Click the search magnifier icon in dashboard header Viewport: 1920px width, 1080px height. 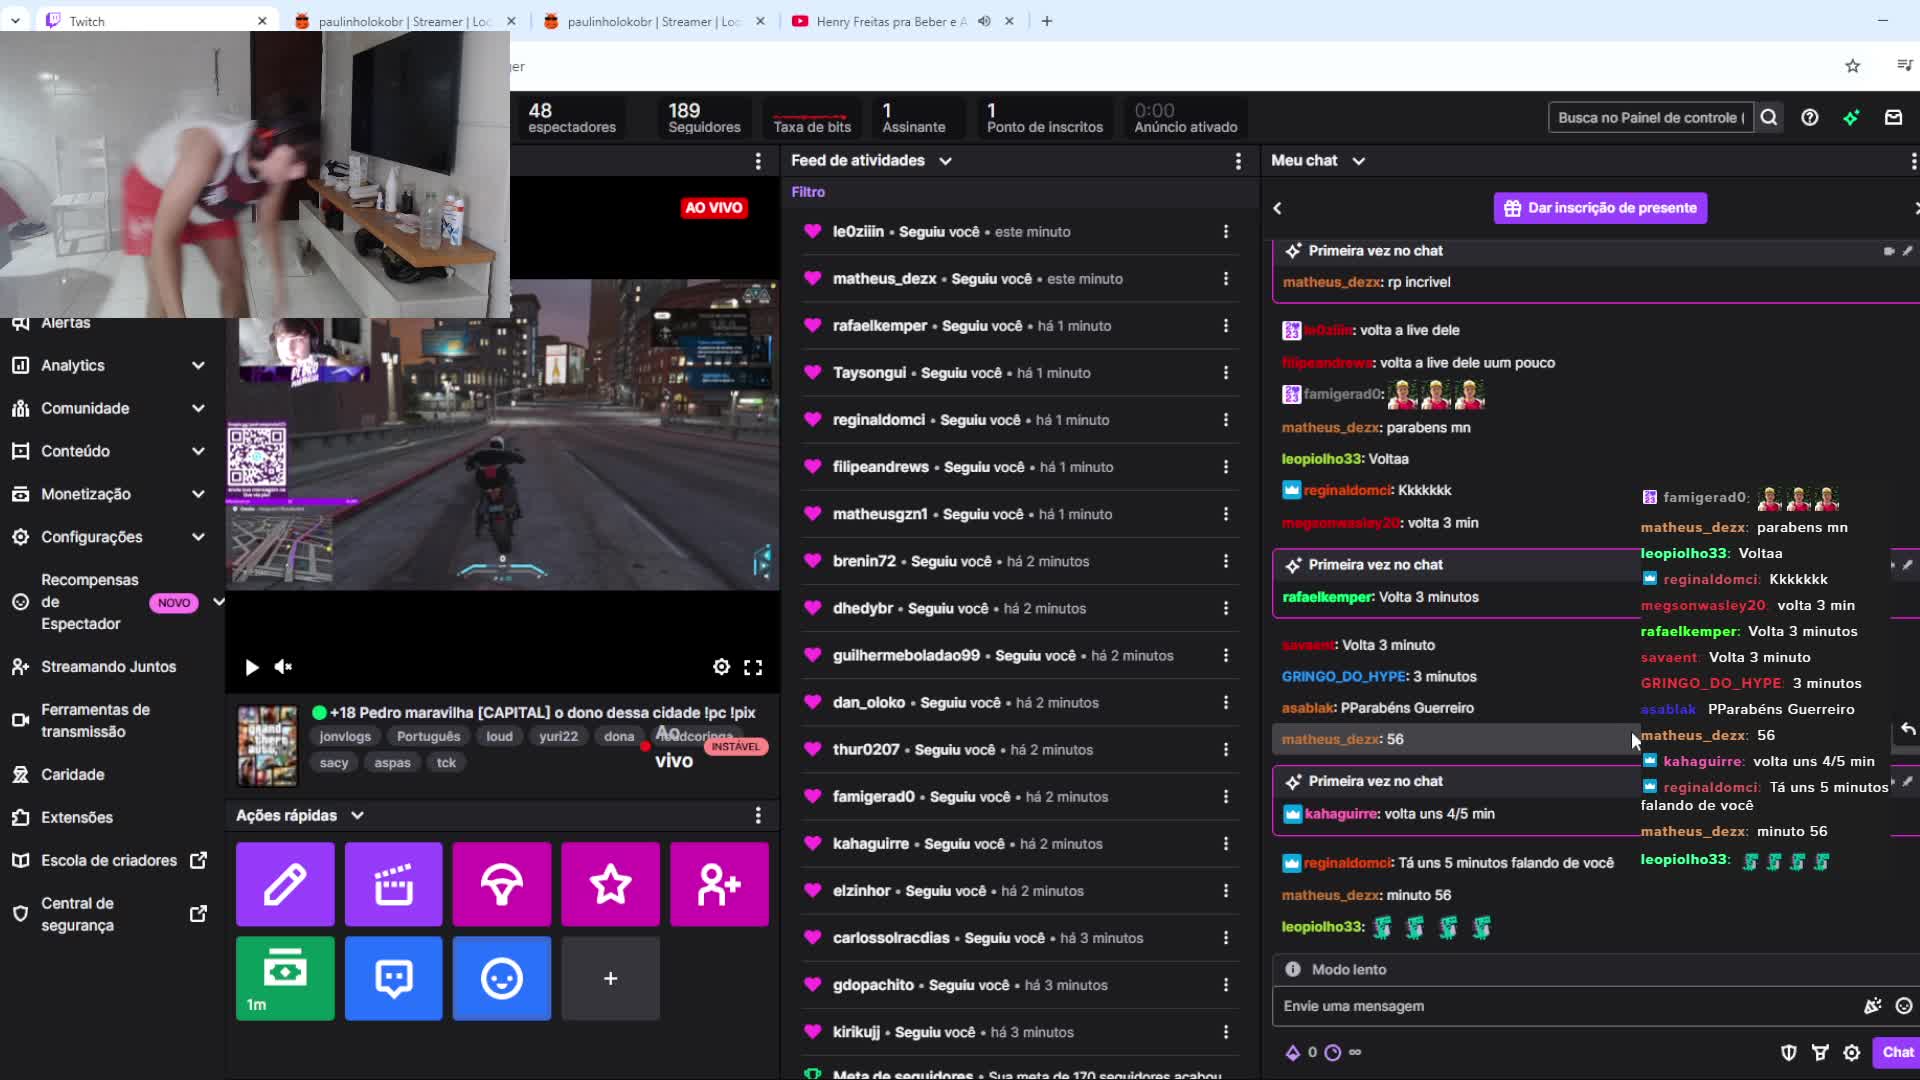click(x=1769, y=117)
